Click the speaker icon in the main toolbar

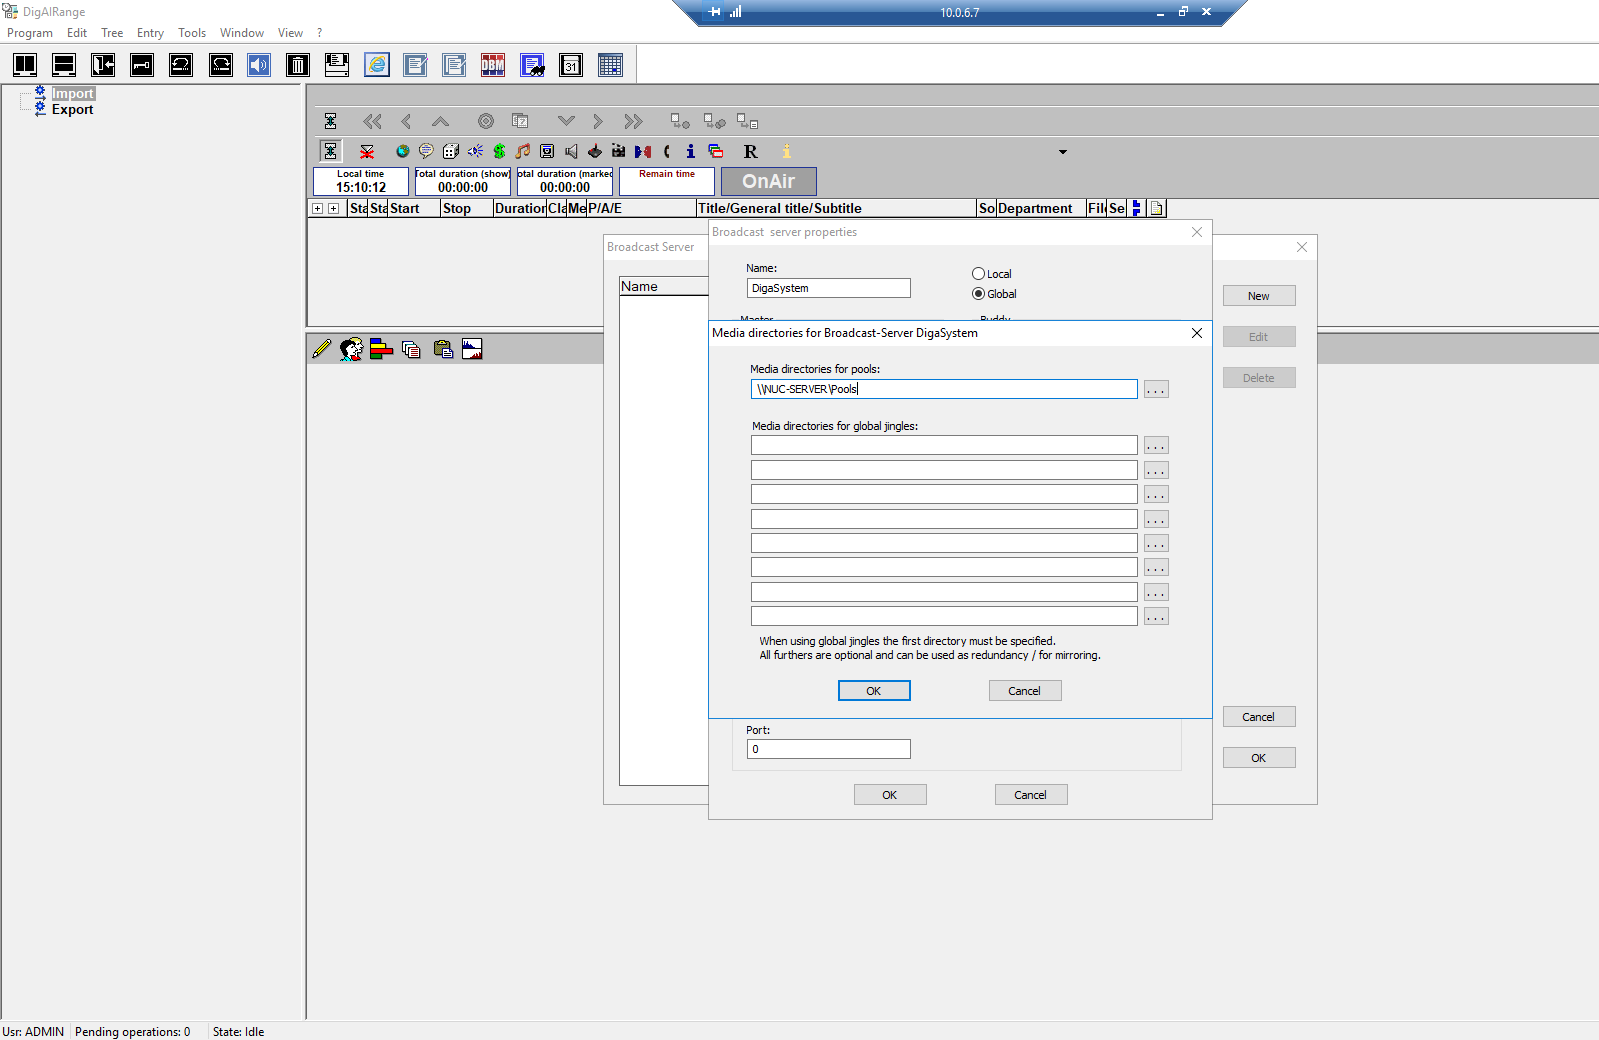coord(259,66)
